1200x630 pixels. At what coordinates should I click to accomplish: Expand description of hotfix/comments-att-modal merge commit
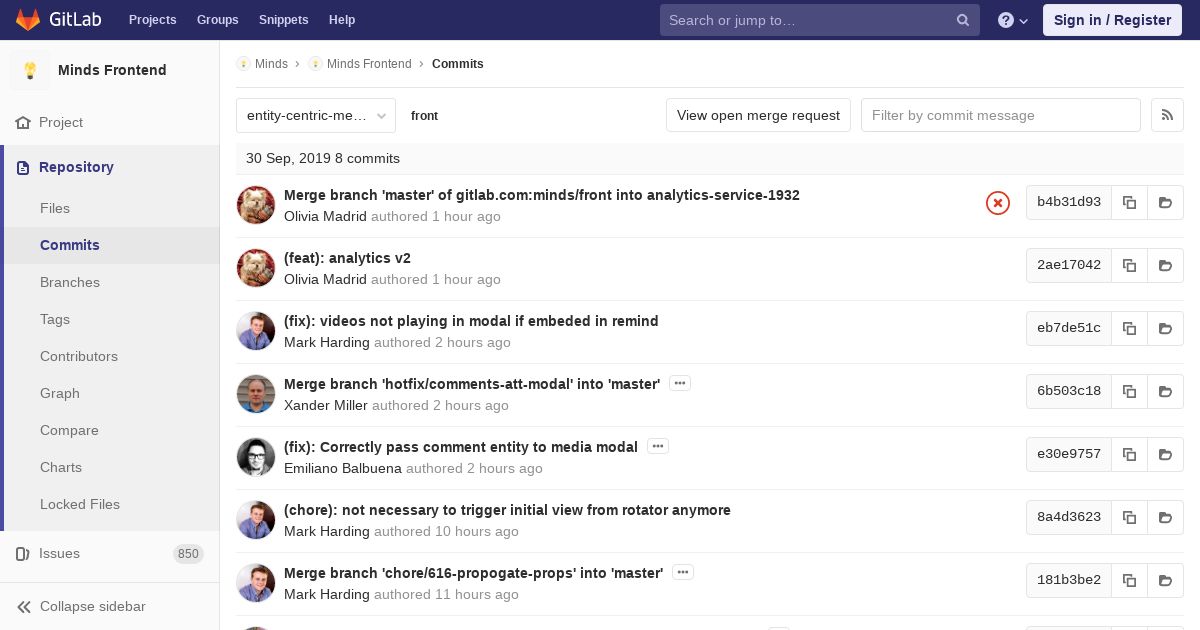pyautogui.click(x=680, y=383)
